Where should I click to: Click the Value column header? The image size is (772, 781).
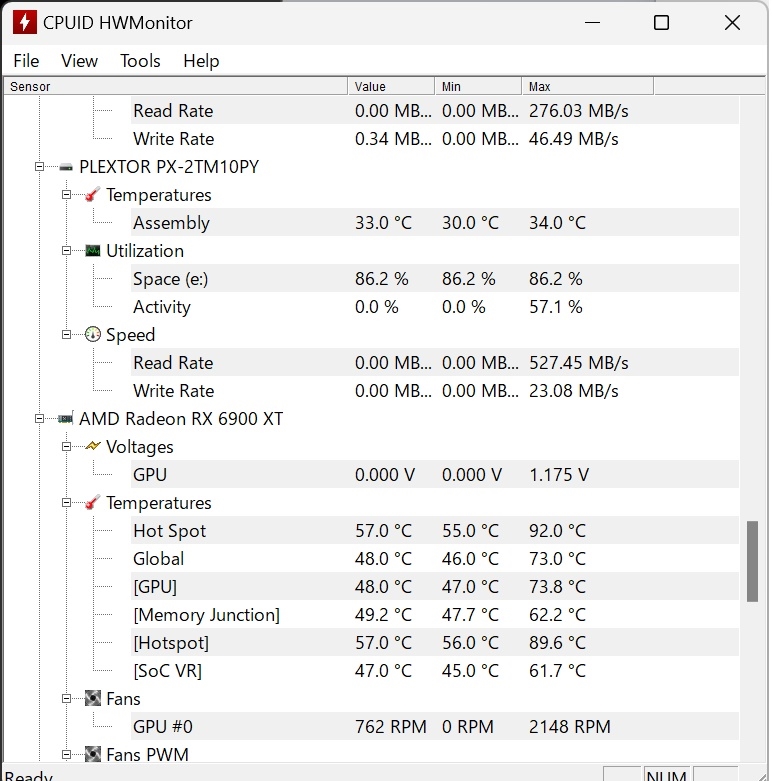[x=390, y=87]
